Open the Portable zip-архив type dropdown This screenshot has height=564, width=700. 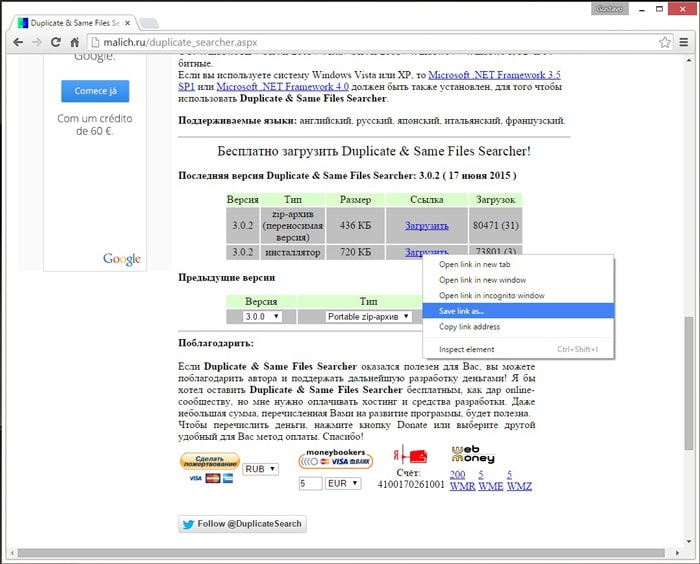pos(368,317)
